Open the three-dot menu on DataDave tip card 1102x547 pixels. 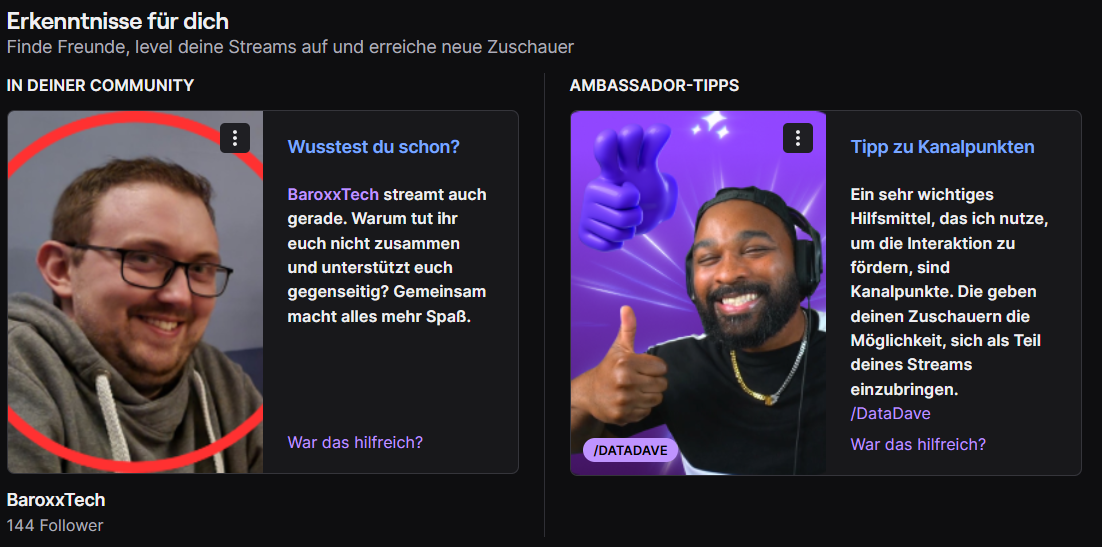click(798, 138)
